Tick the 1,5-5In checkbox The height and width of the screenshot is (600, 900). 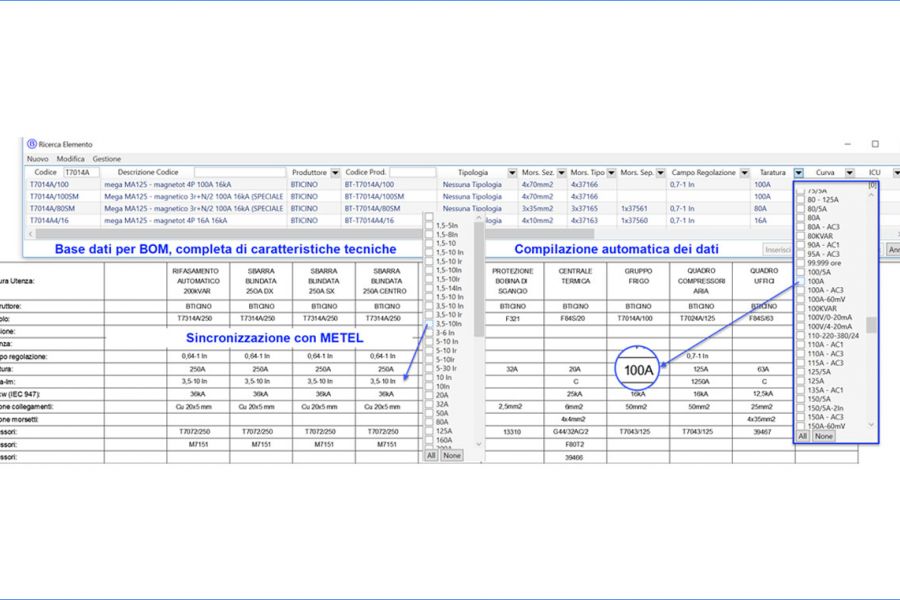429,226
